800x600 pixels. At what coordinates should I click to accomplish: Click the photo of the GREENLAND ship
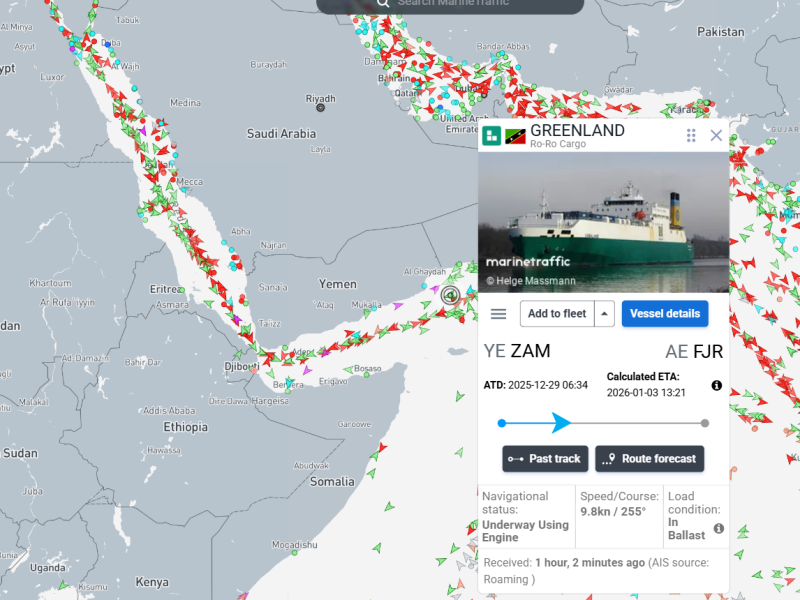[x=603, y=222]
